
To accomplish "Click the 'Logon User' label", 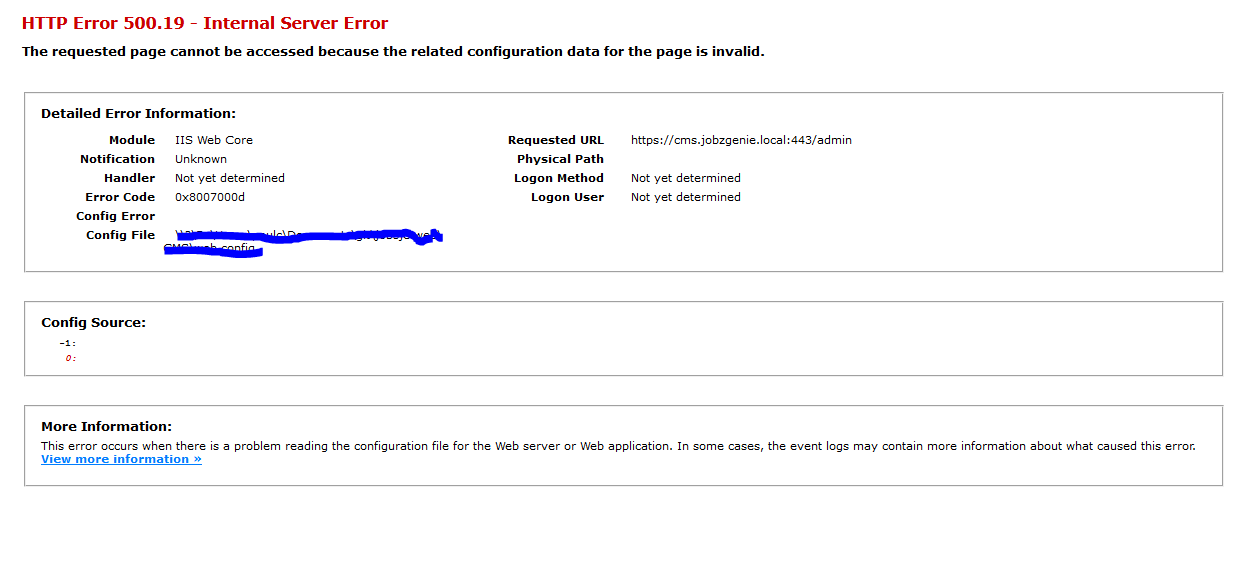I will click(x=567, y=197).
